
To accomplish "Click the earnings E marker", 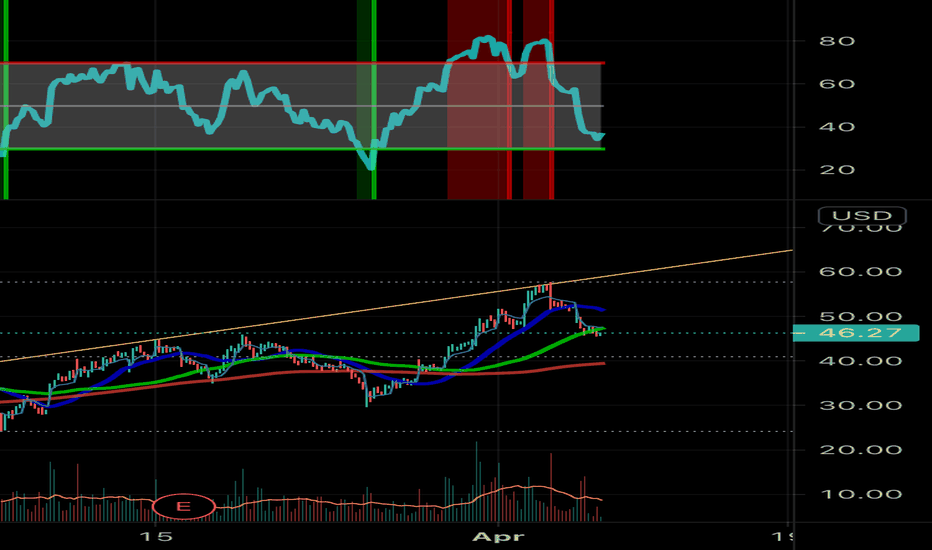I will tap(183, 507).
